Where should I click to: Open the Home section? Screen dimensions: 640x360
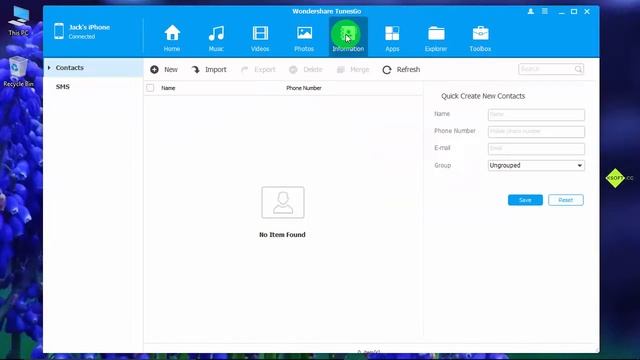(172, 38)
